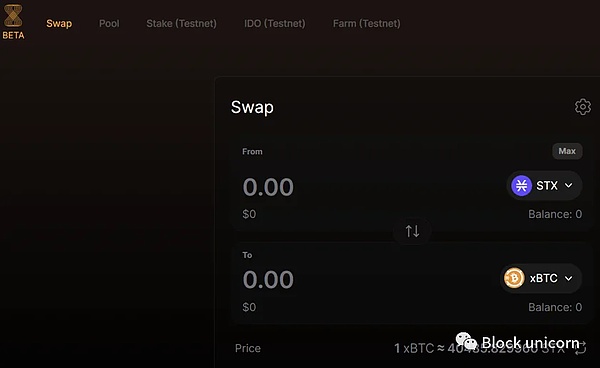Viewport: 600px width, 368px height.
Task: Expand the STX token dropdown chevron
Action: 569,186
